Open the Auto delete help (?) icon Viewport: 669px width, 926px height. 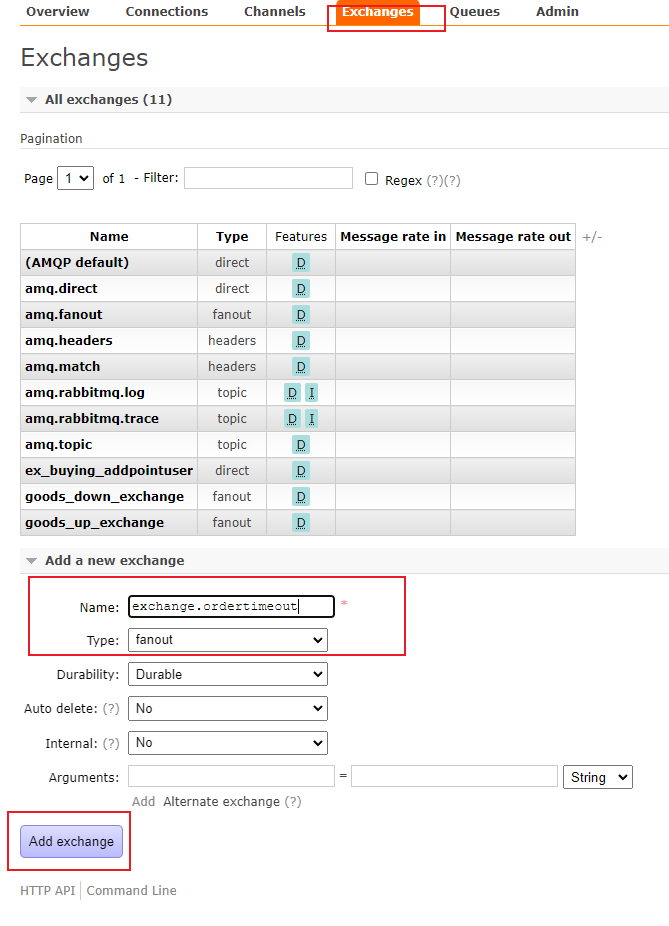click(111, 708)
